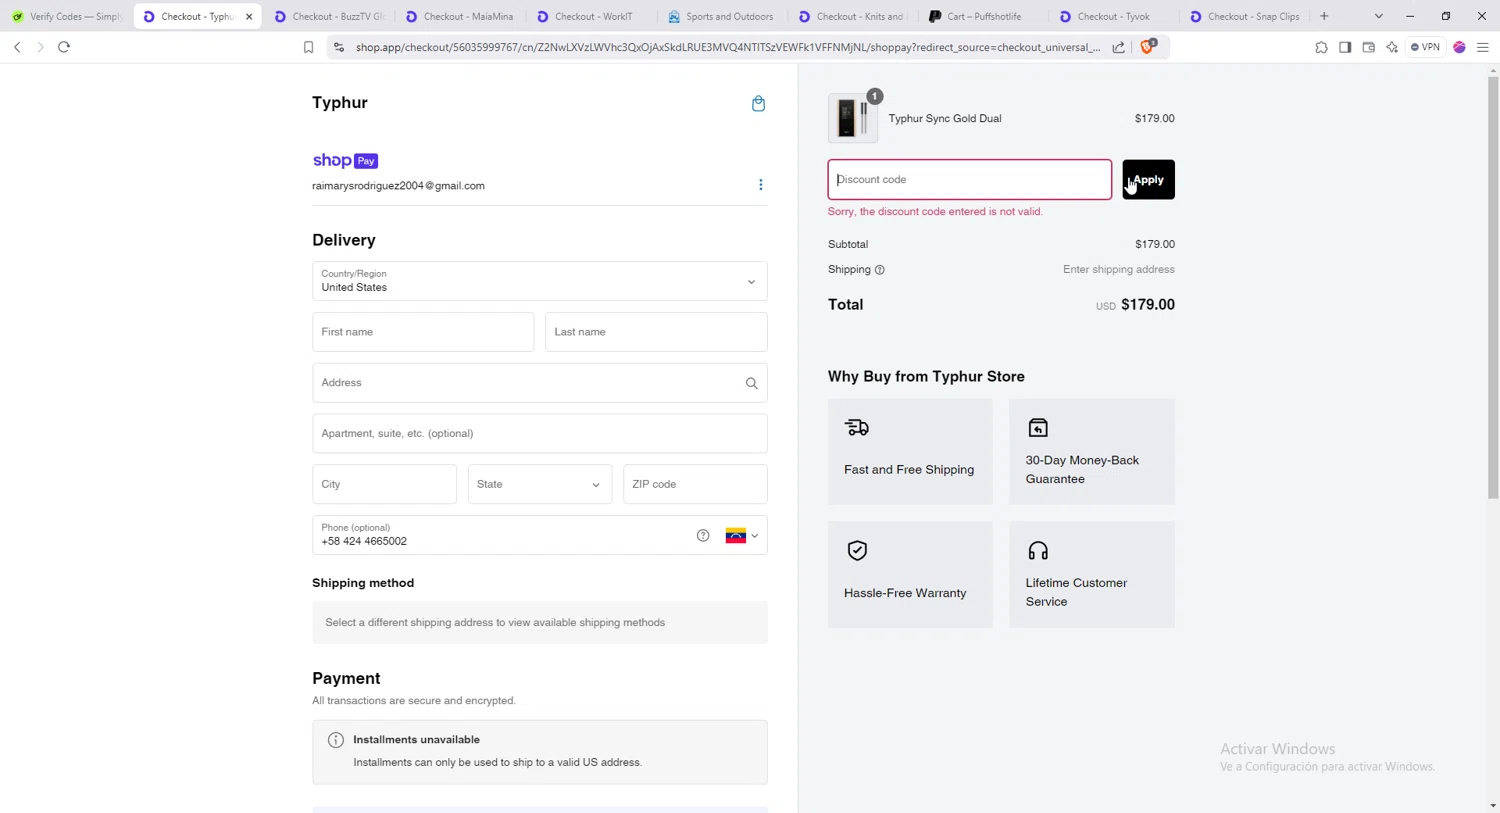
Task: Switch to Checkout - MaiaMina tab
Action: (x=459, y=16)
